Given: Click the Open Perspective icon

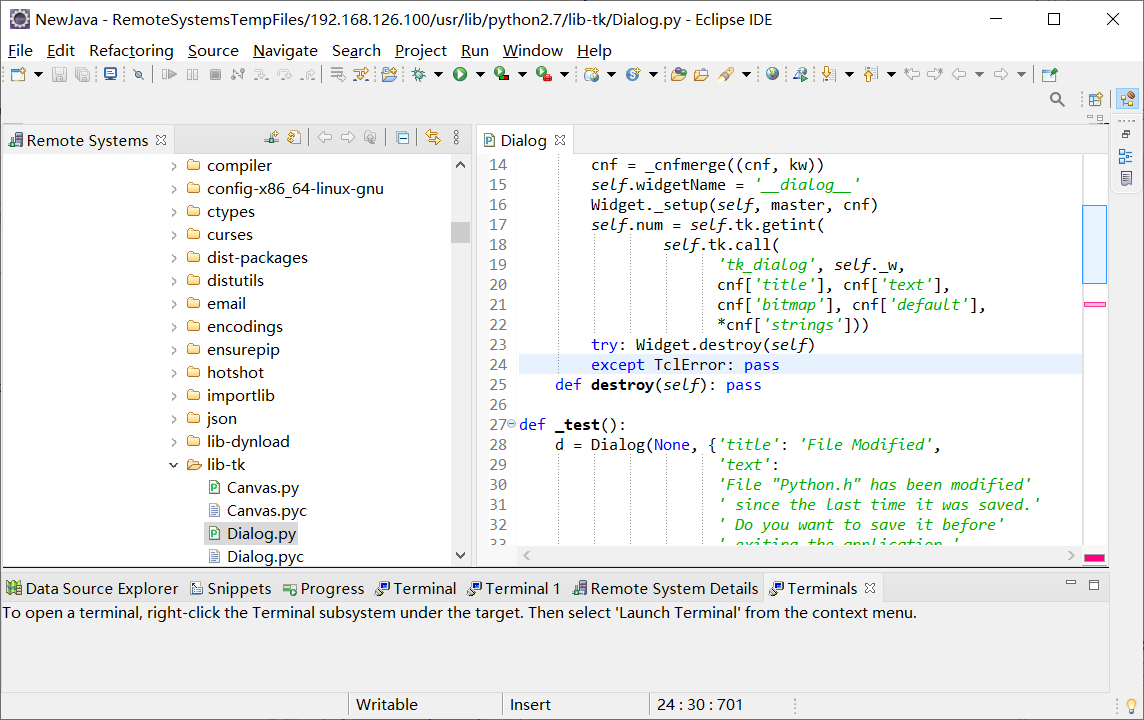Looking at the screenshot, I should coord(1095,99).
